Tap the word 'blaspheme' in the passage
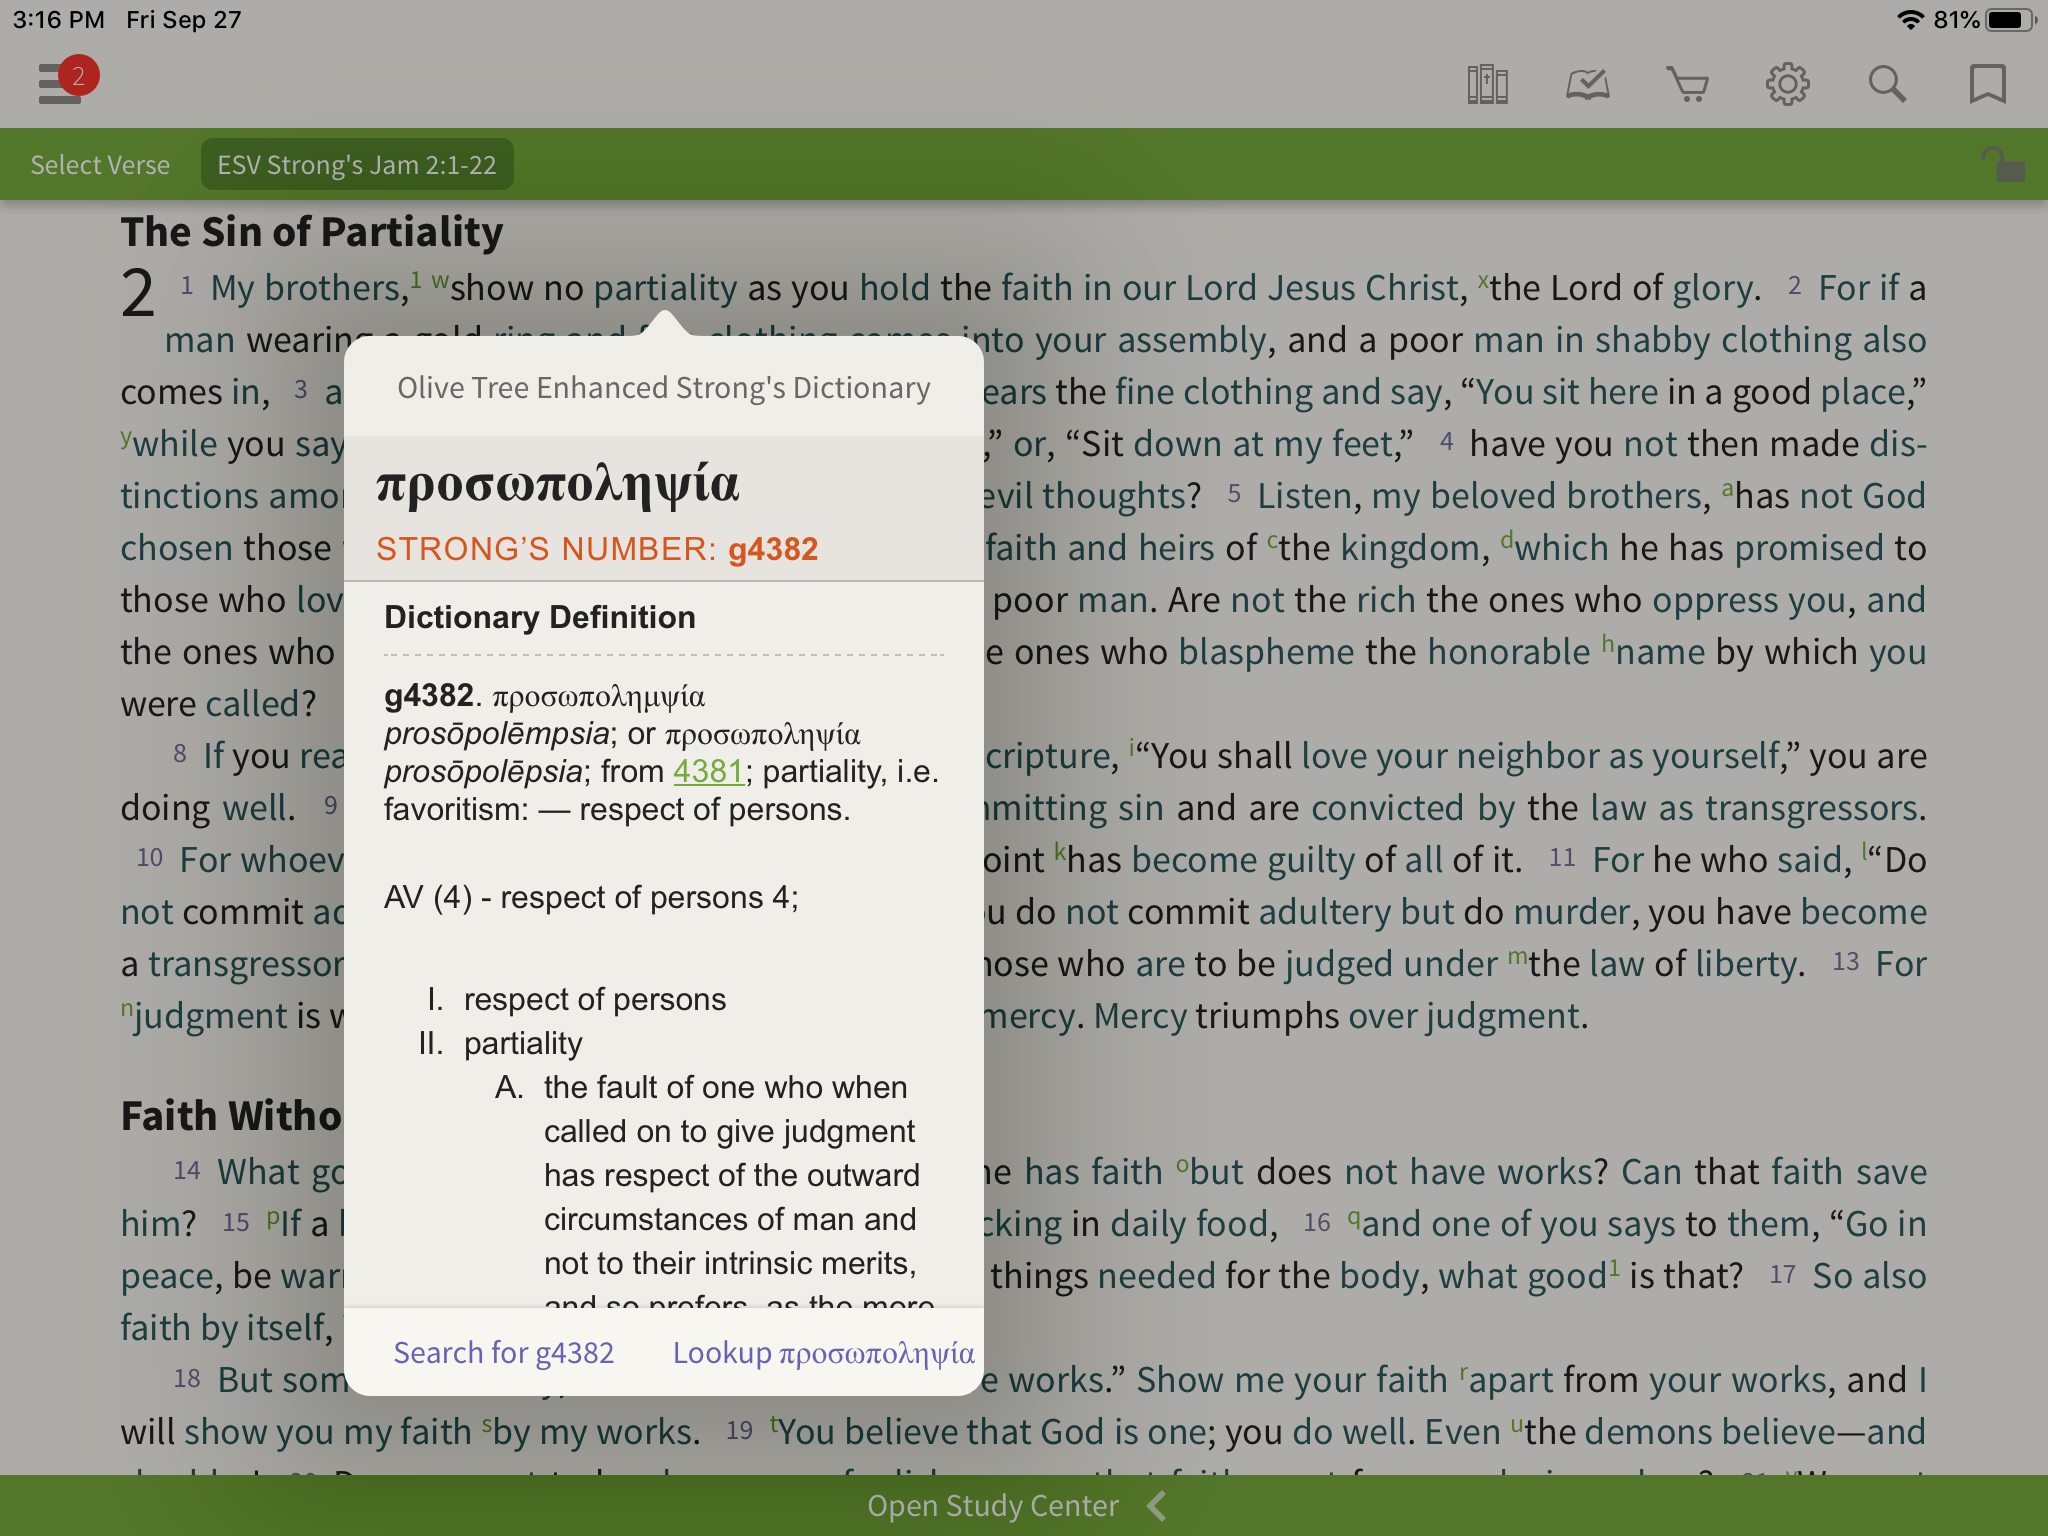The image size is (2048, 1536). tap(1266, 652)
